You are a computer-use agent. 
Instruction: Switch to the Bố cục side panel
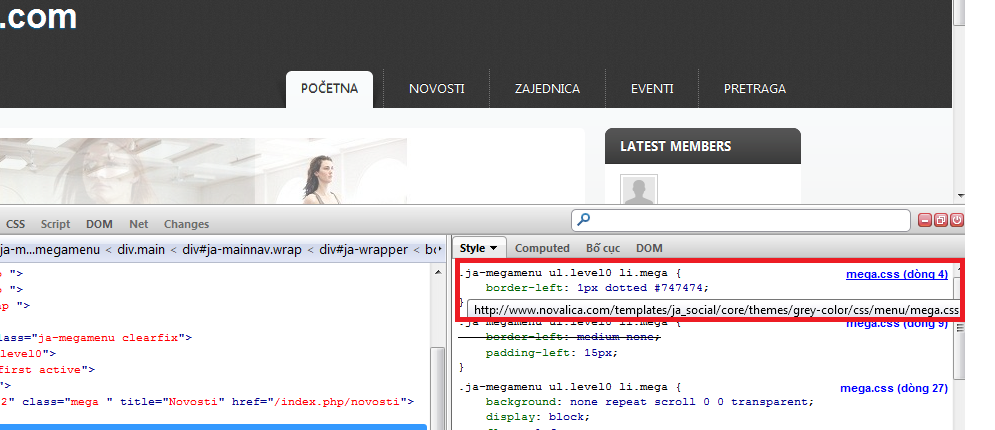603,248
